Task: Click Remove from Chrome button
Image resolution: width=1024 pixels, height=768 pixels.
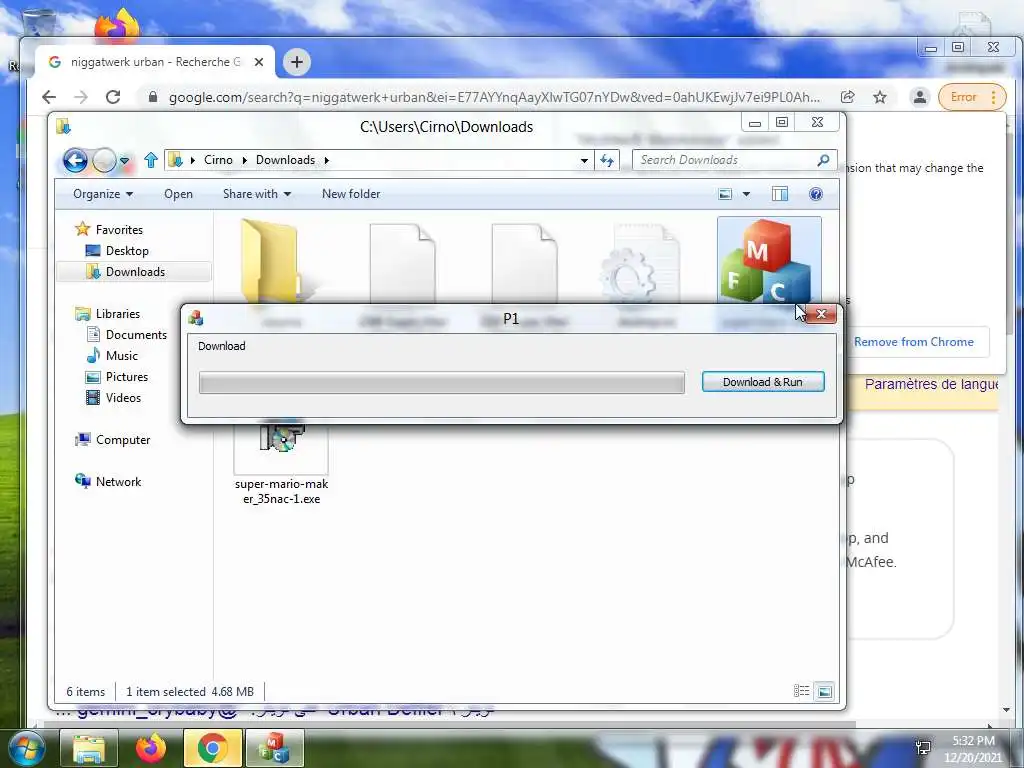Action: pos(914,342)
